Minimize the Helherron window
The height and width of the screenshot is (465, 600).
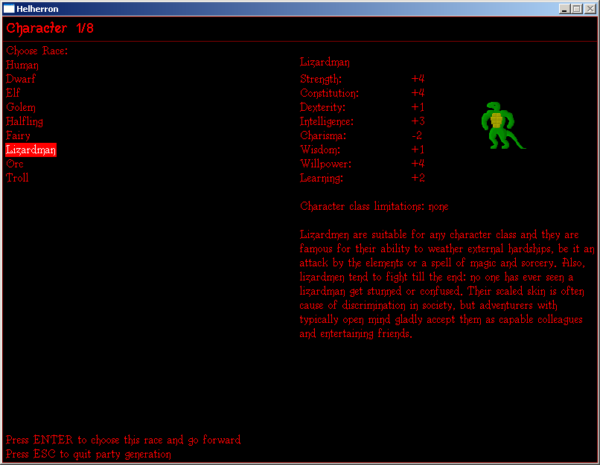coord(562,8)
